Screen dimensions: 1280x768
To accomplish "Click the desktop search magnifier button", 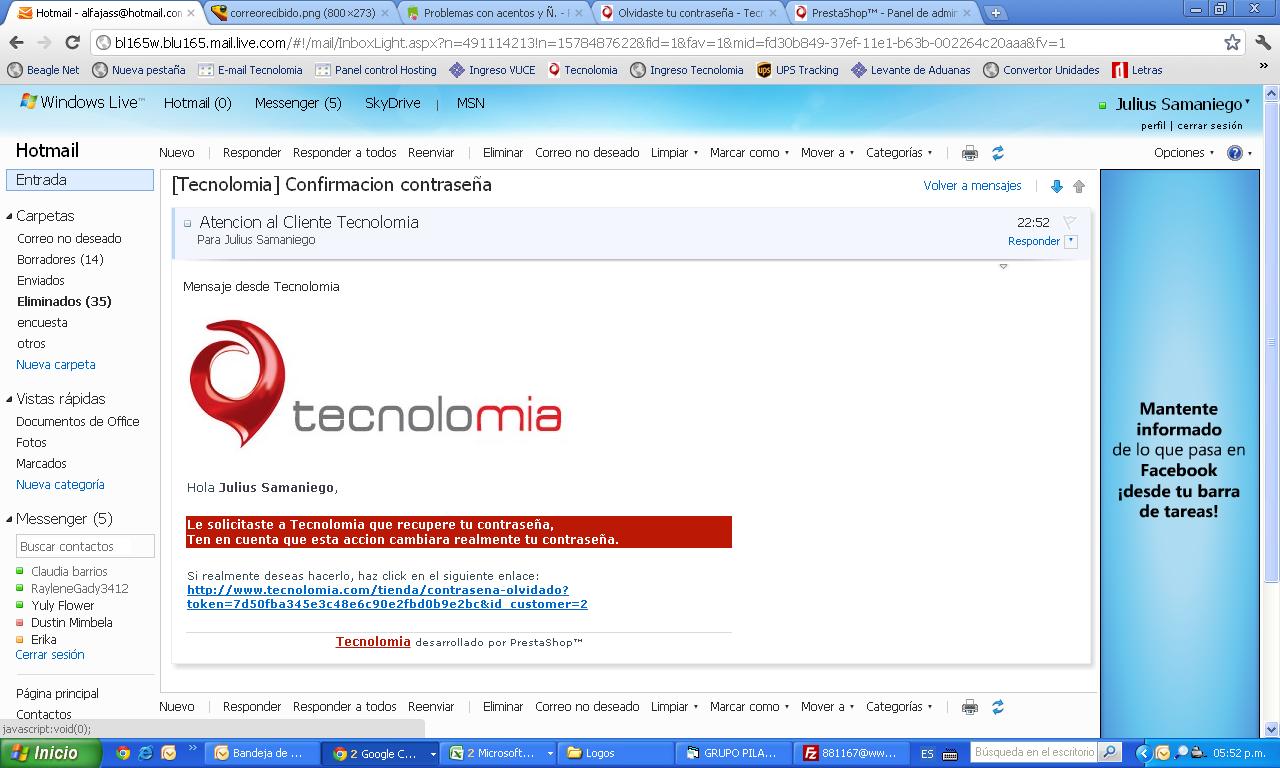I will point(1109,752).
